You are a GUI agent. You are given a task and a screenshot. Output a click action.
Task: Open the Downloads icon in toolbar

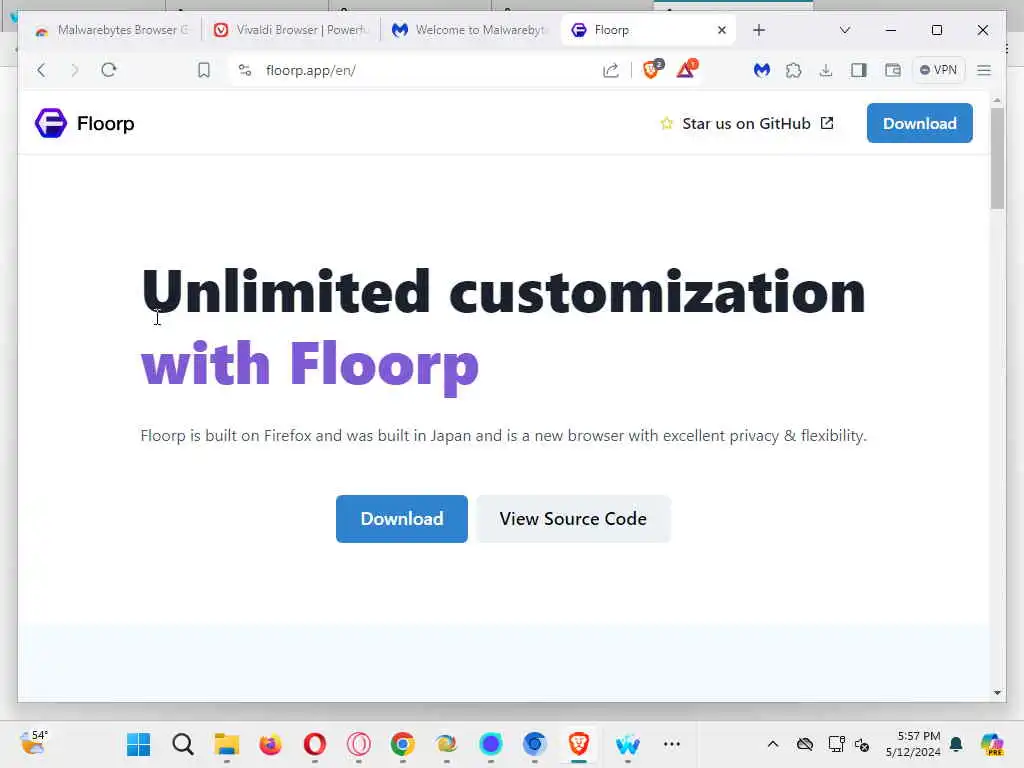[x=826, y=70]
